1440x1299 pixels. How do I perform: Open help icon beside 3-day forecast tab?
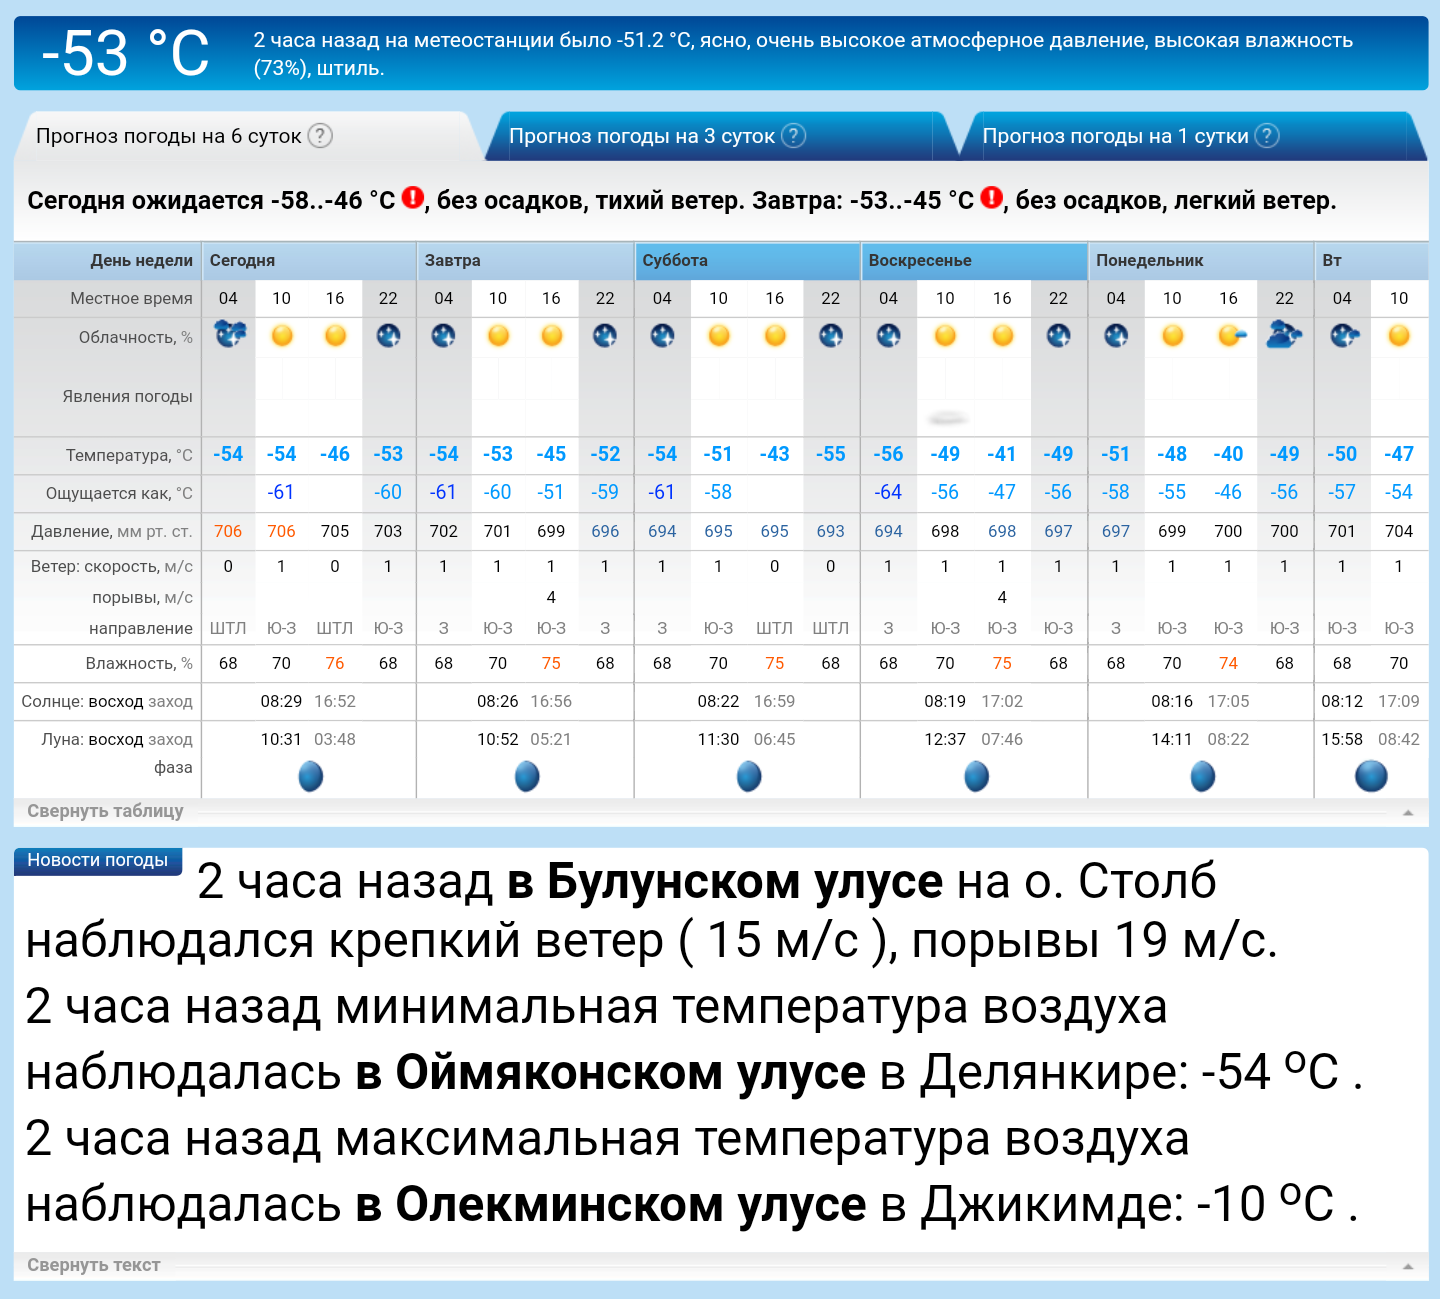[793, 136]
